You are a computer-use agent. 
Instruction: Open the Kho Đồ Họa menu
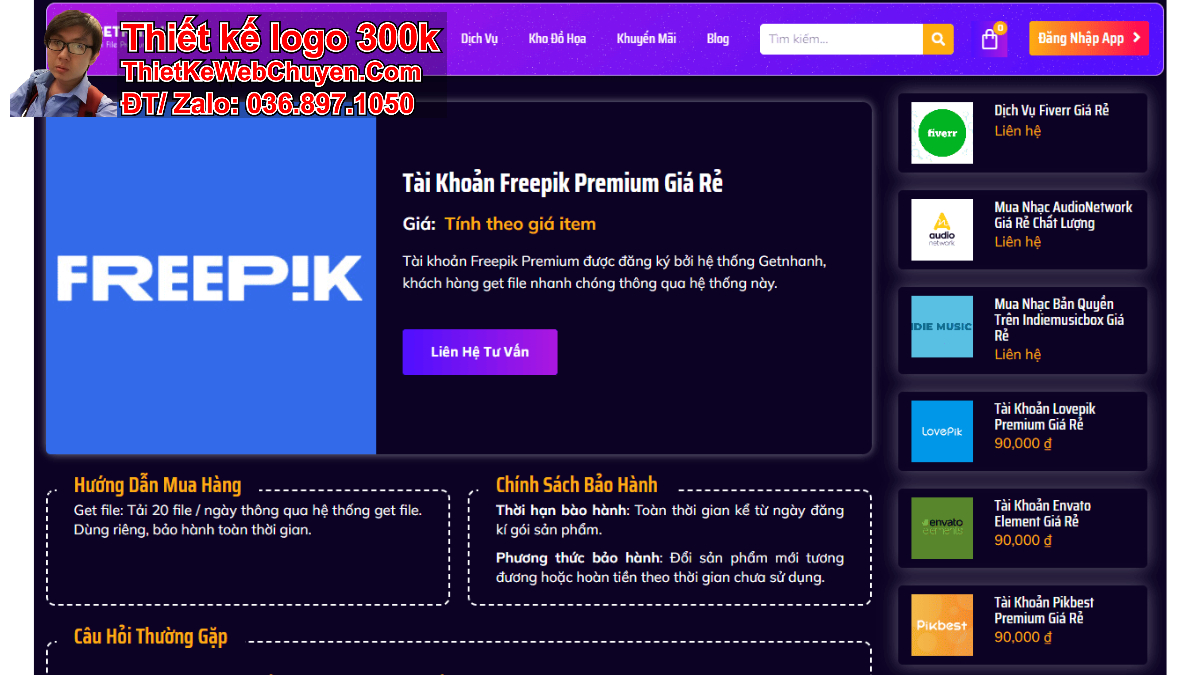pos(557,39)
